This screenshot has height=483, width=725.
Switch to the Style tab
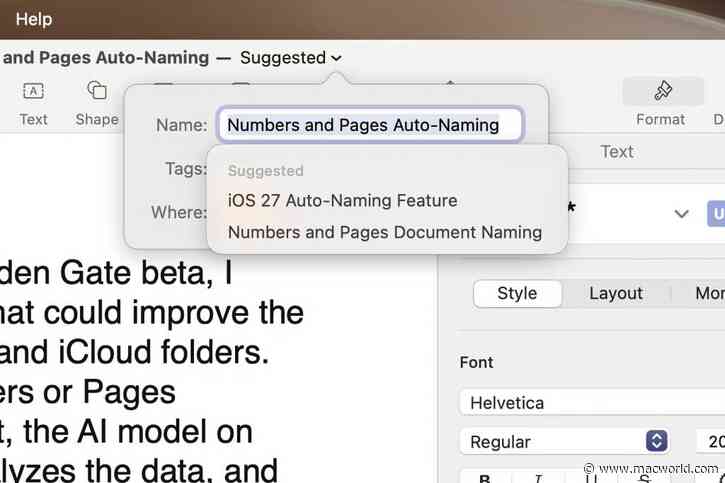click(x=517, y=293)
